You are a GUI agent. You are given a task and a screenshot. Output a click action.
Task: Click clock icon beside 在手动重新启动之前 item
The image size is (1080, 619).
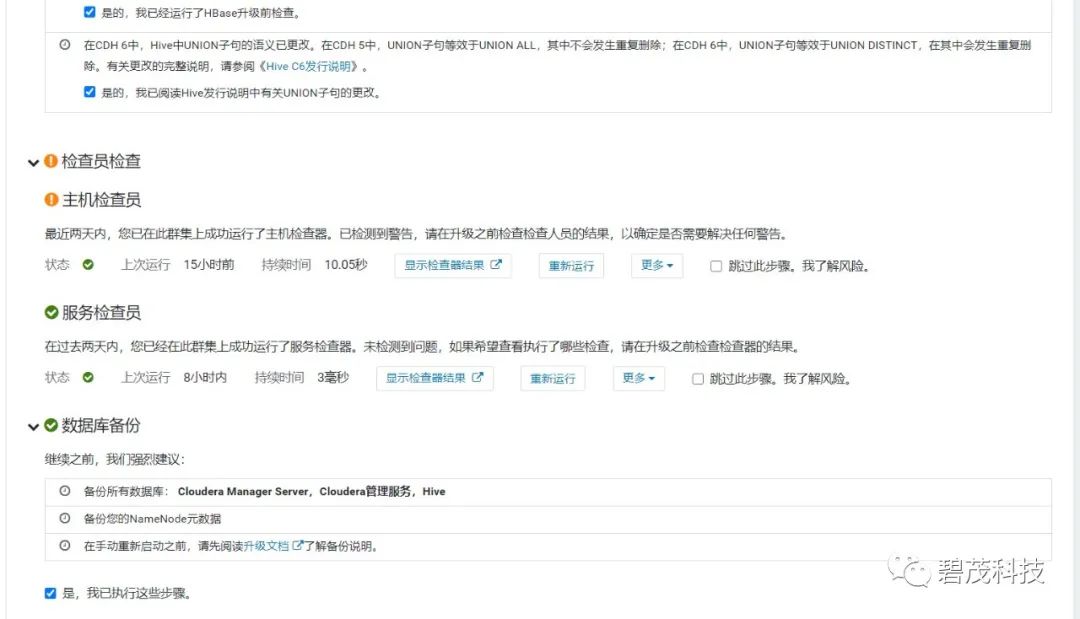tap(65, 545)
